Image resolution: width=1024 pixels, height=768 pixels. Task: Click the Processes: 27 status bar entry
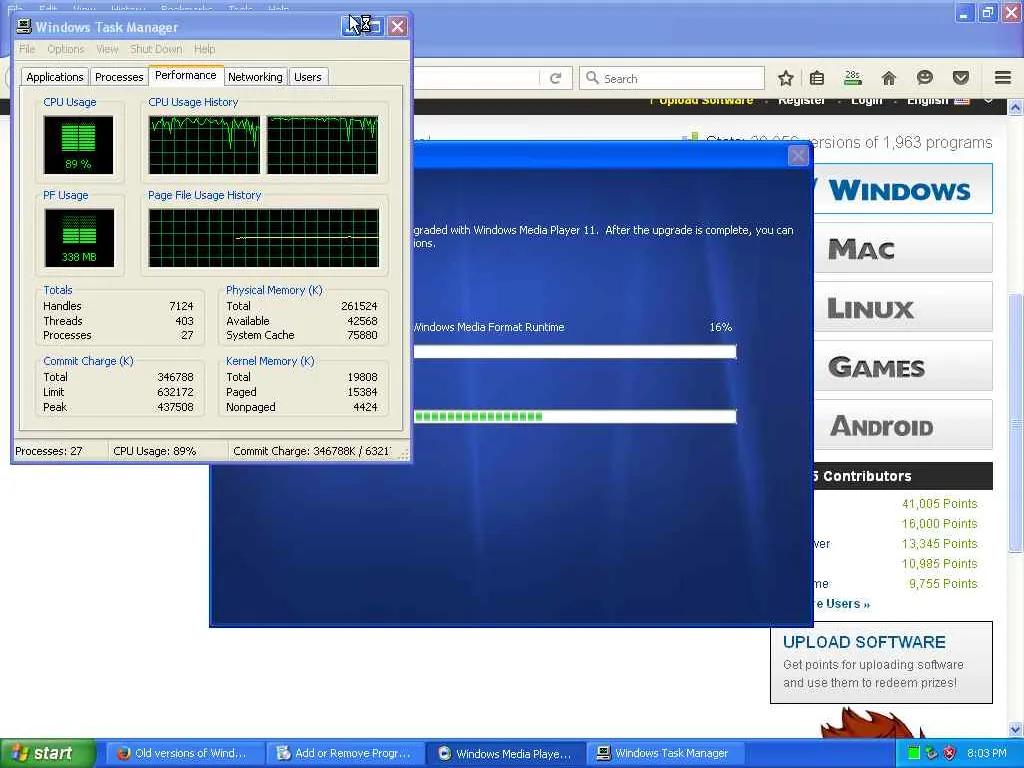pos(61,451)
